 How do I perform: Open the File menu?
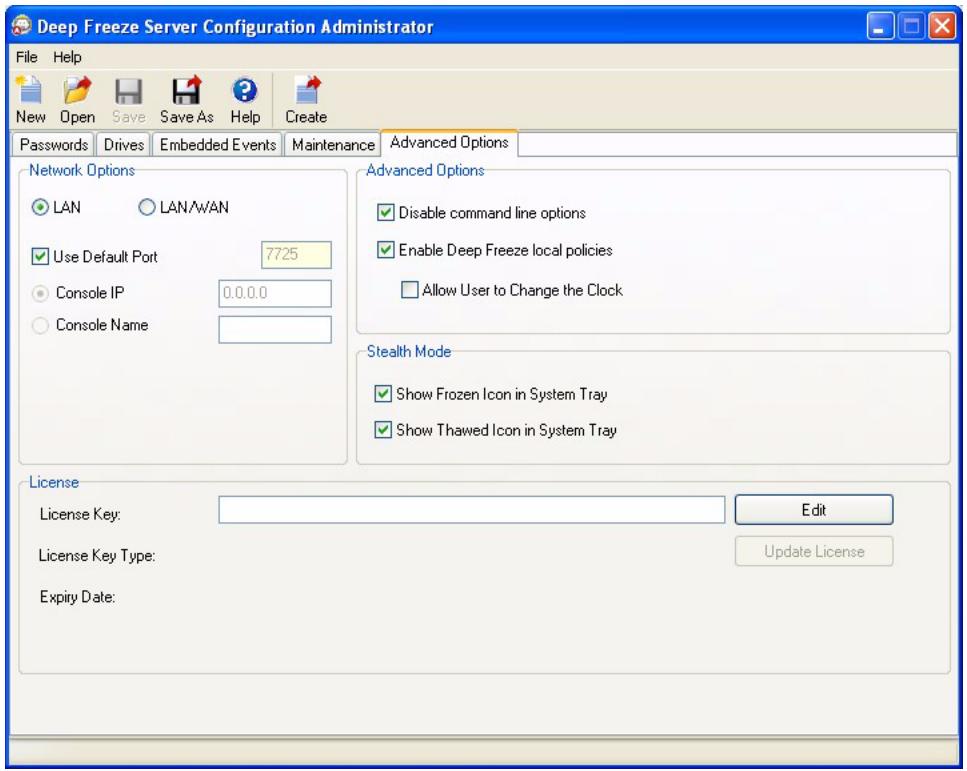point(27,57)
